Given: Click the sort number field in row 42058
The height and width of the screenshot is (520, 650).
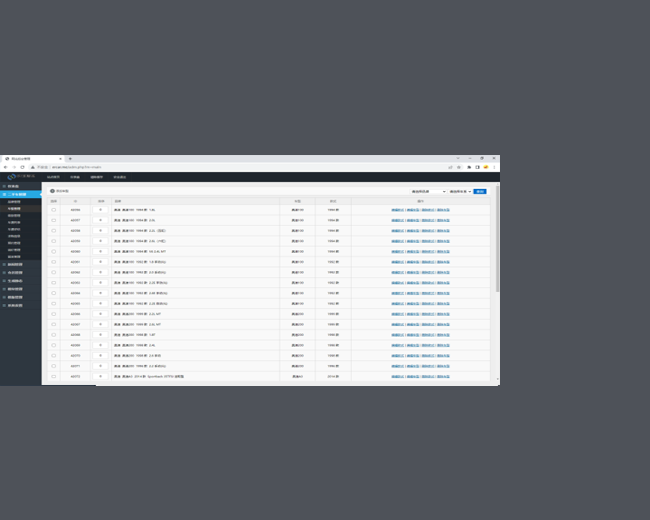Looking at the screenshot, I should click(x=100, y=230).
